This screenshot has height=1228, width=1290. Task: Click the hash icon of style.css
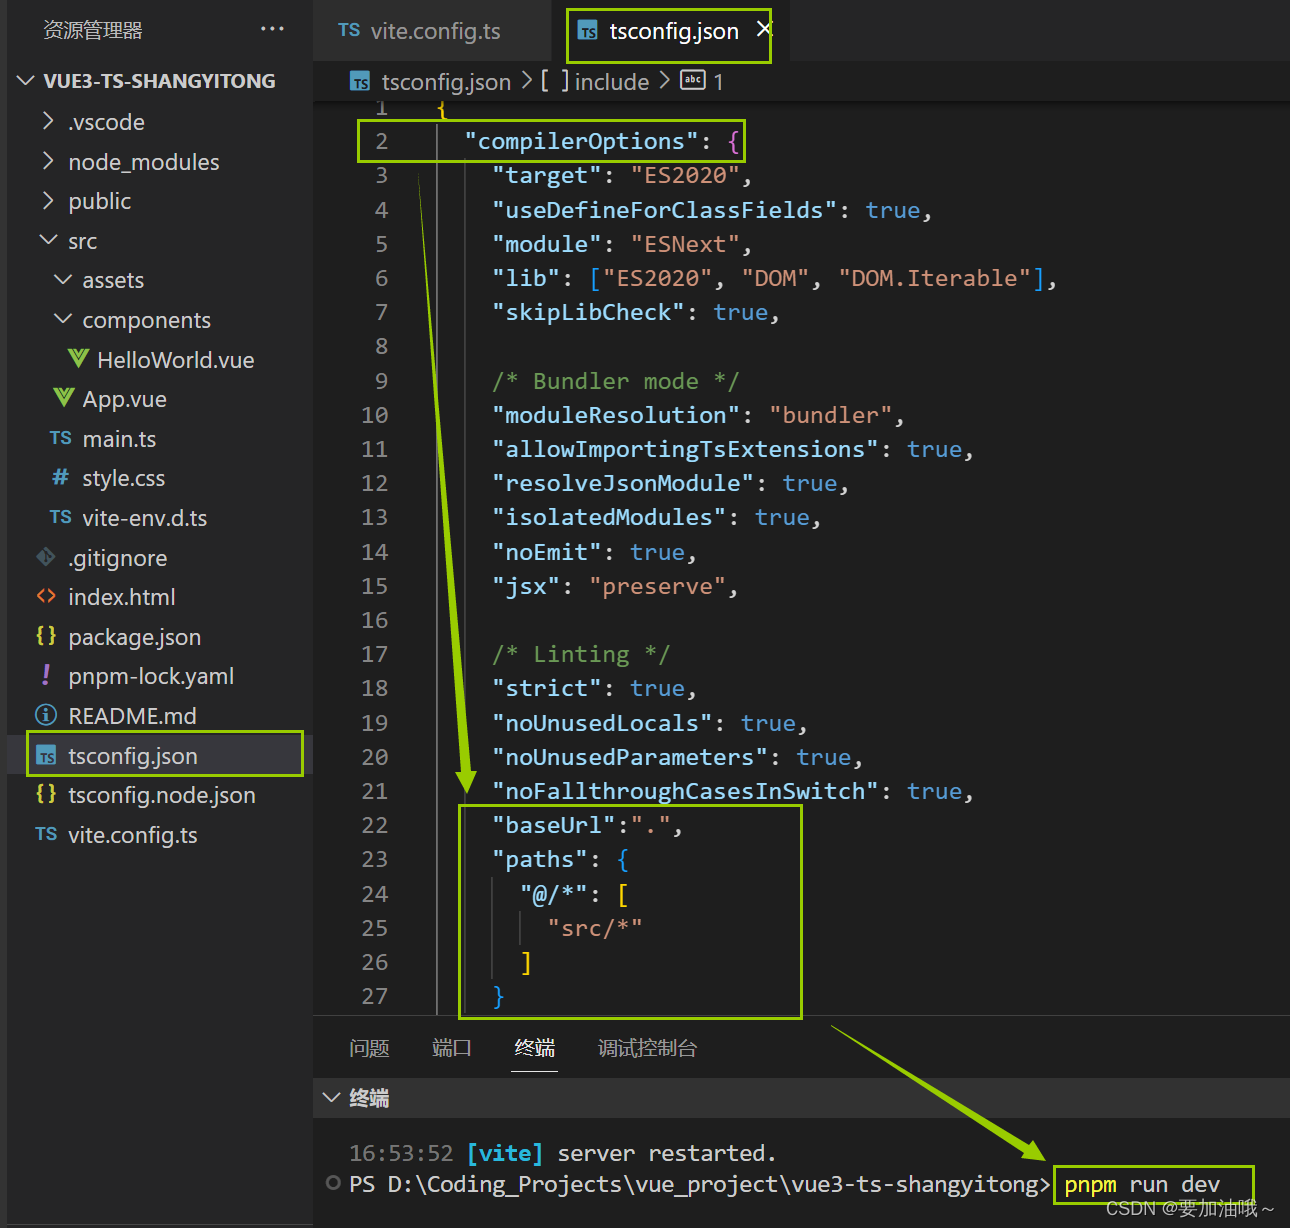point(61,477)
